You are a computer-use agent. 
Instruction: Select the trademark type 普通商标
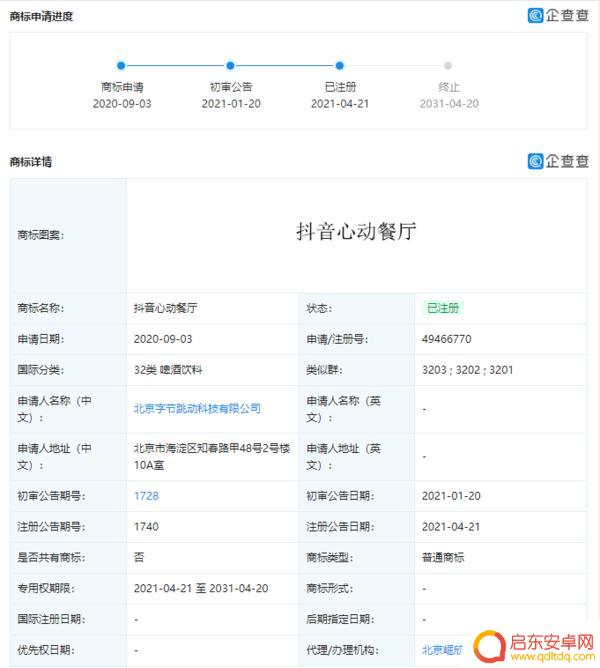443,558
